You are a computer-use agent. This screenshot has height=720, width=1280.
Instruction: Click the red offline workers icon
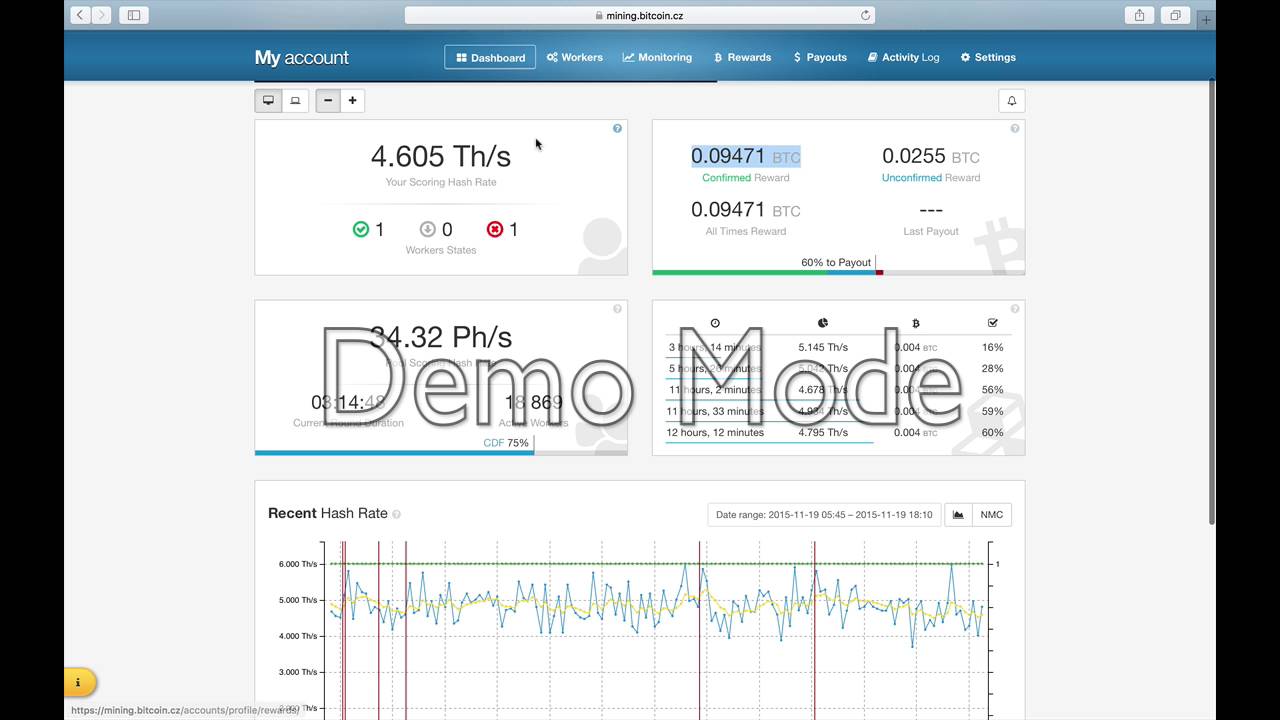[x=494, y=229]
